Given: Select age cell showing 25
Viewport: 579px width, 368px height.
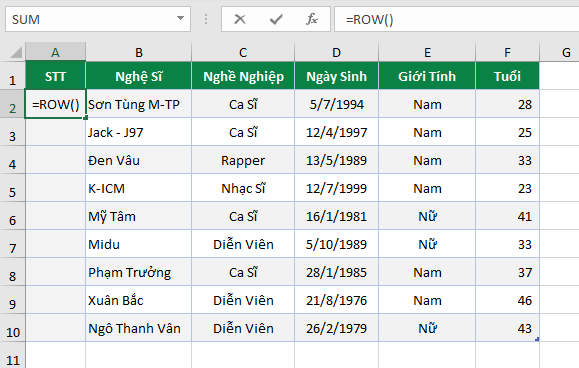Looking at the screenshot, I should tap(507, 132).
